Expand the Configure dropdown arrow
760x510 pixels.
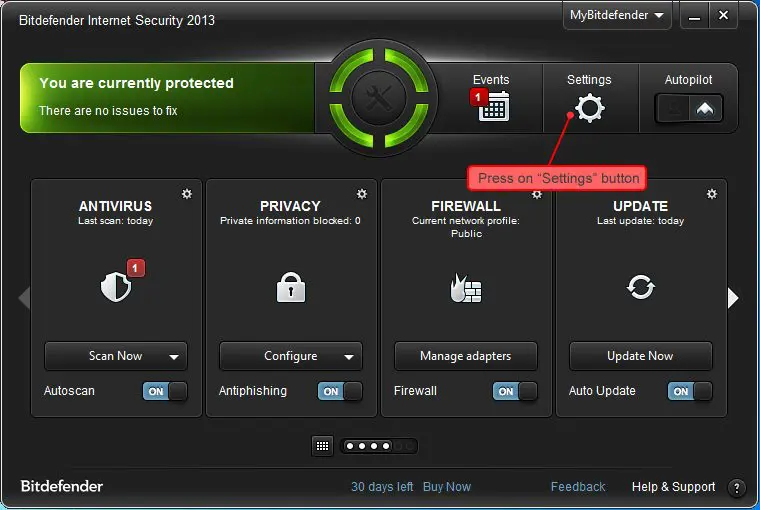tap(349, 357)
